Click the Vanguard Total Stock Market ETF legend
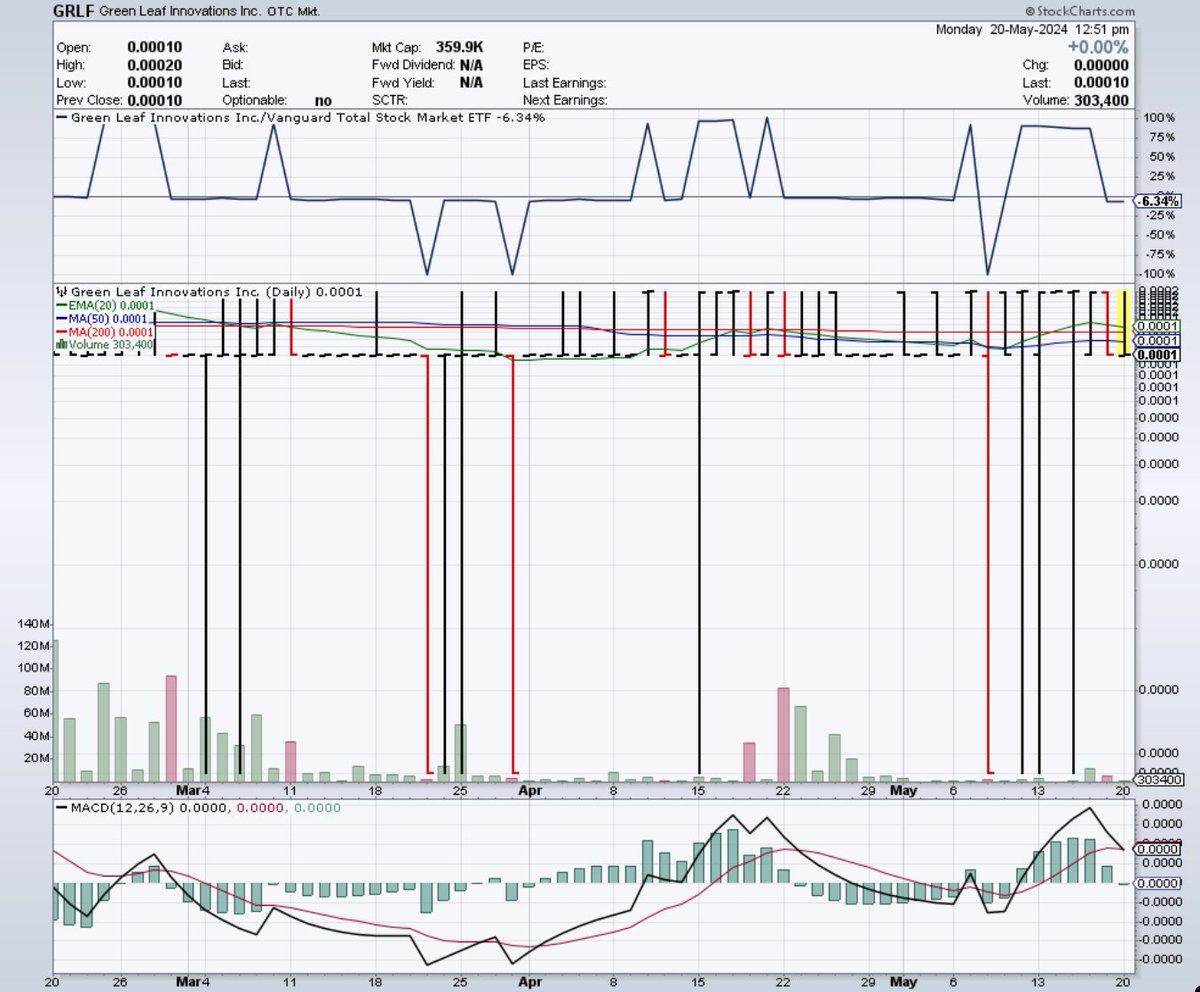1200x992 pixels. [x=302, y=118]
